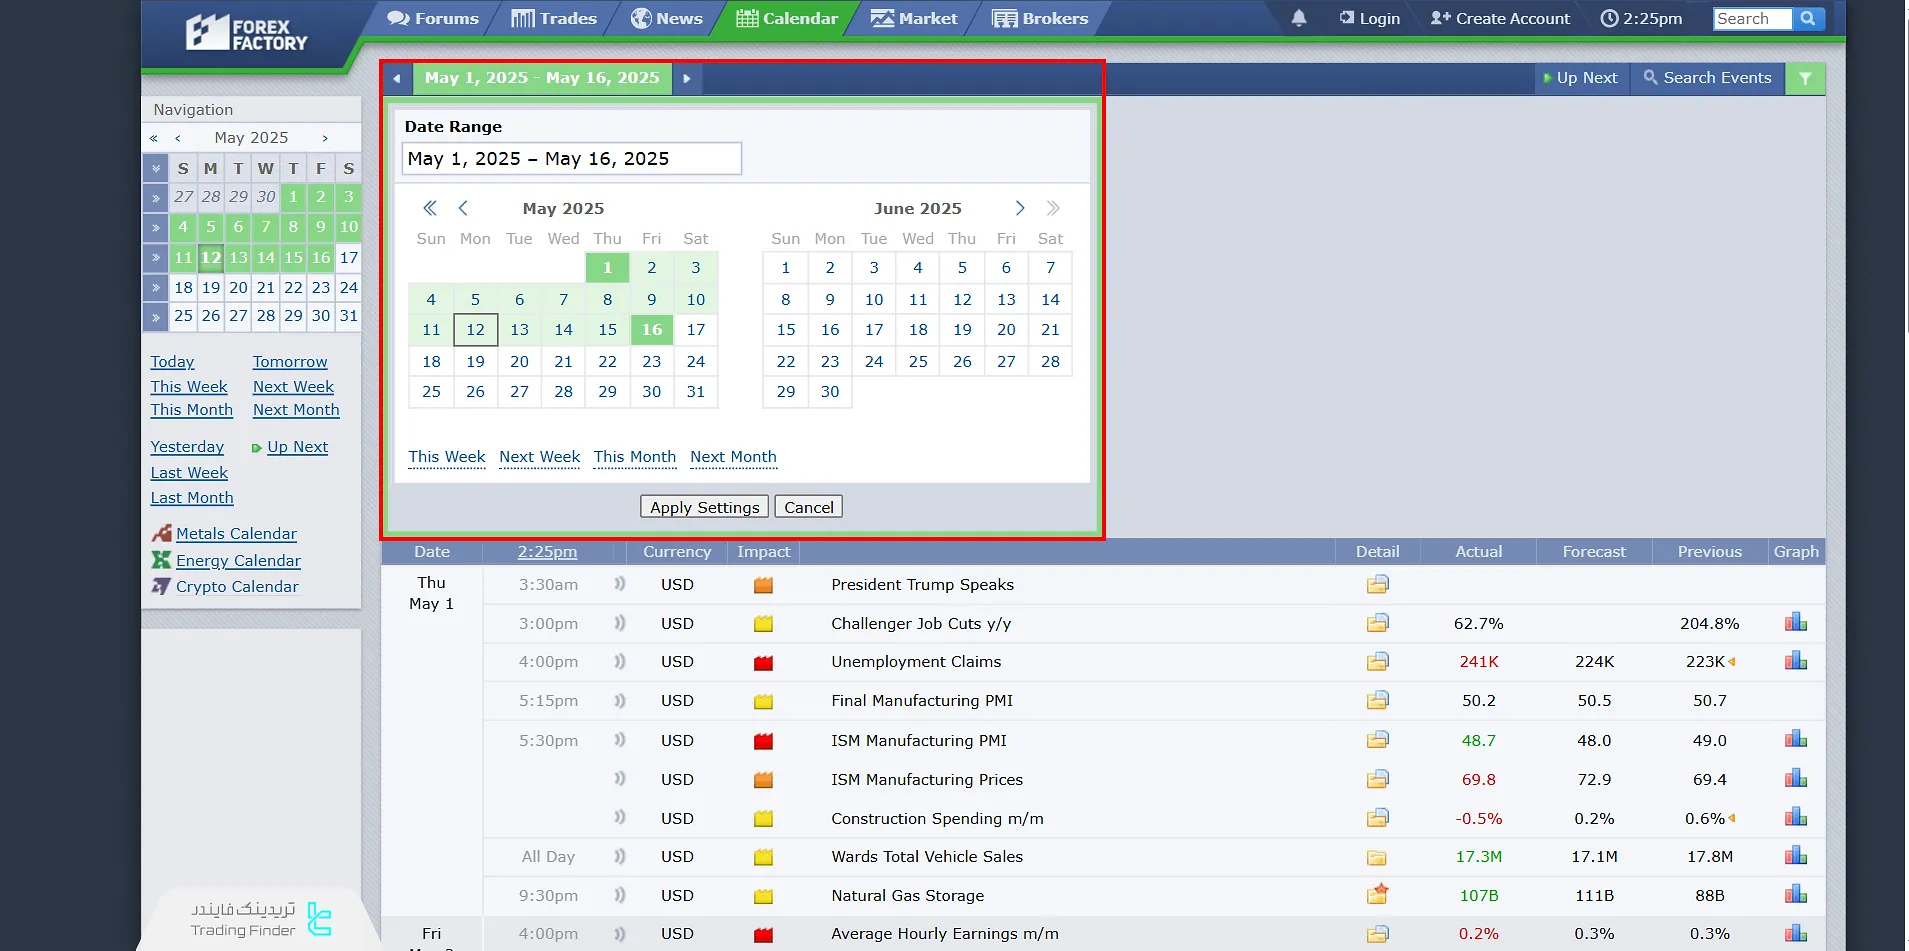Click the notifications bell icon
The width and height of the screenshot is (1909, 951).
point(1298,18)
